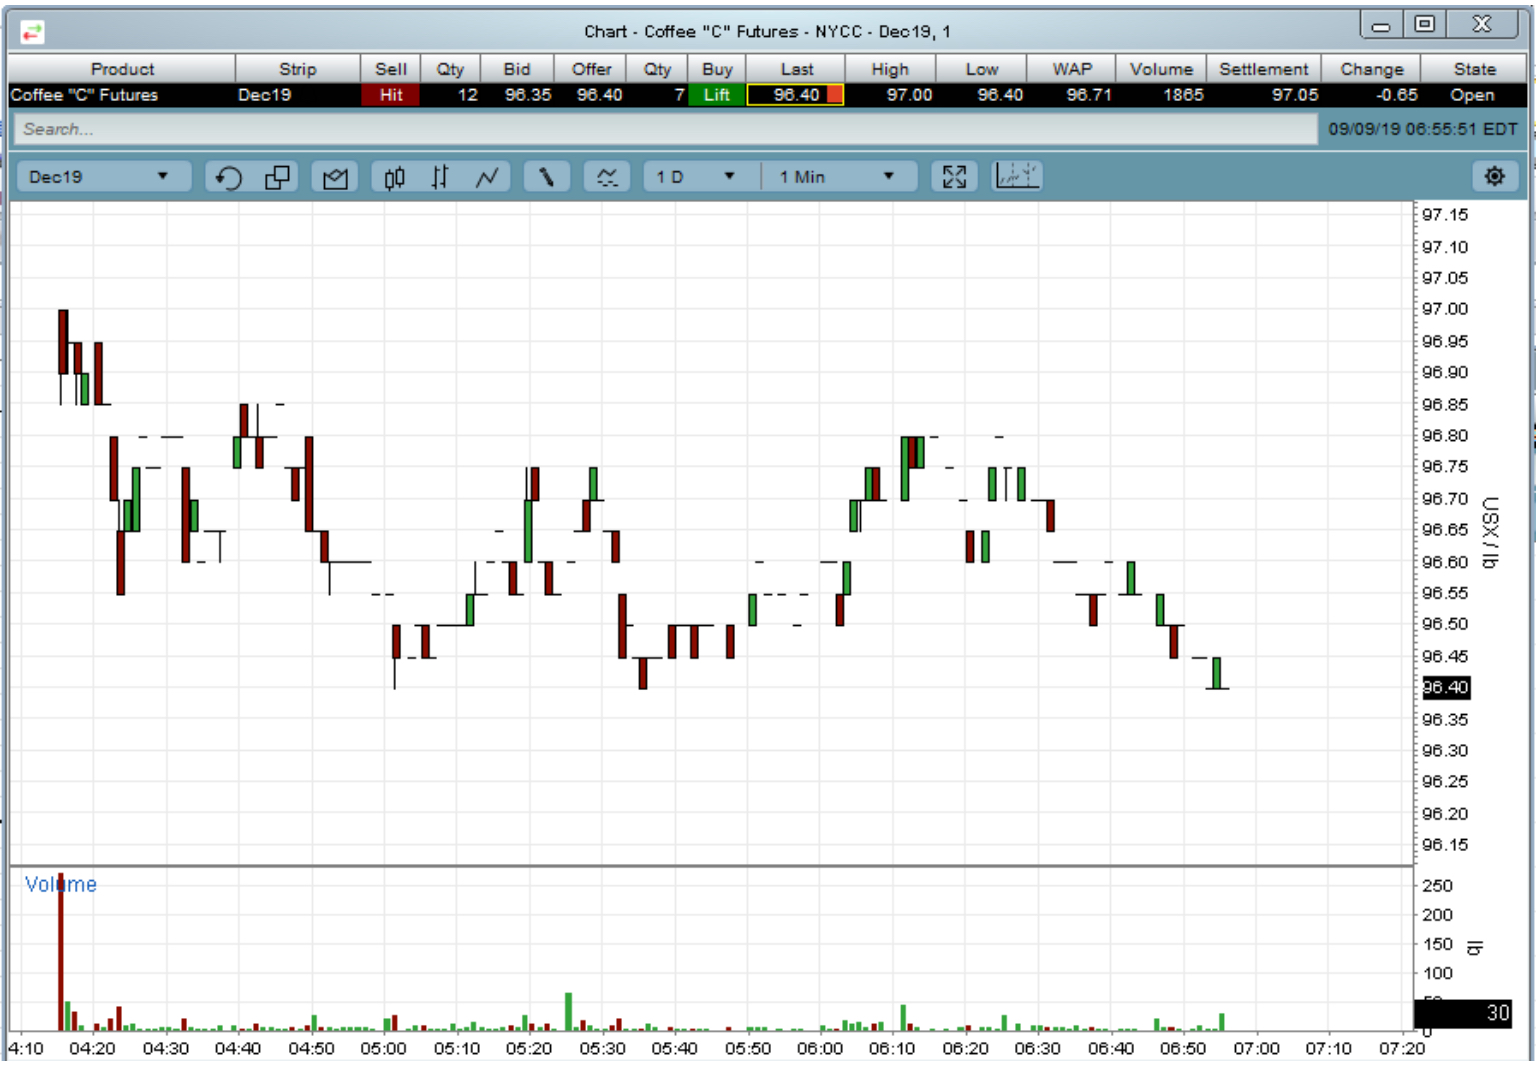Click the mini chart overview icon

[1017, 177]
